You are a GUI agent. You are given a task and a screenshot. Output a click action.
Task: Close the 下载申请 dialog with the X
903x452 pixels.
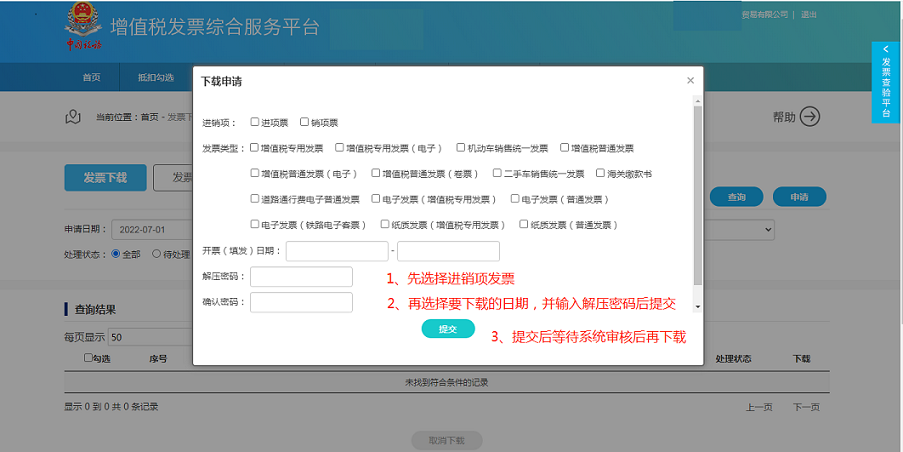(x=690, y=81)
